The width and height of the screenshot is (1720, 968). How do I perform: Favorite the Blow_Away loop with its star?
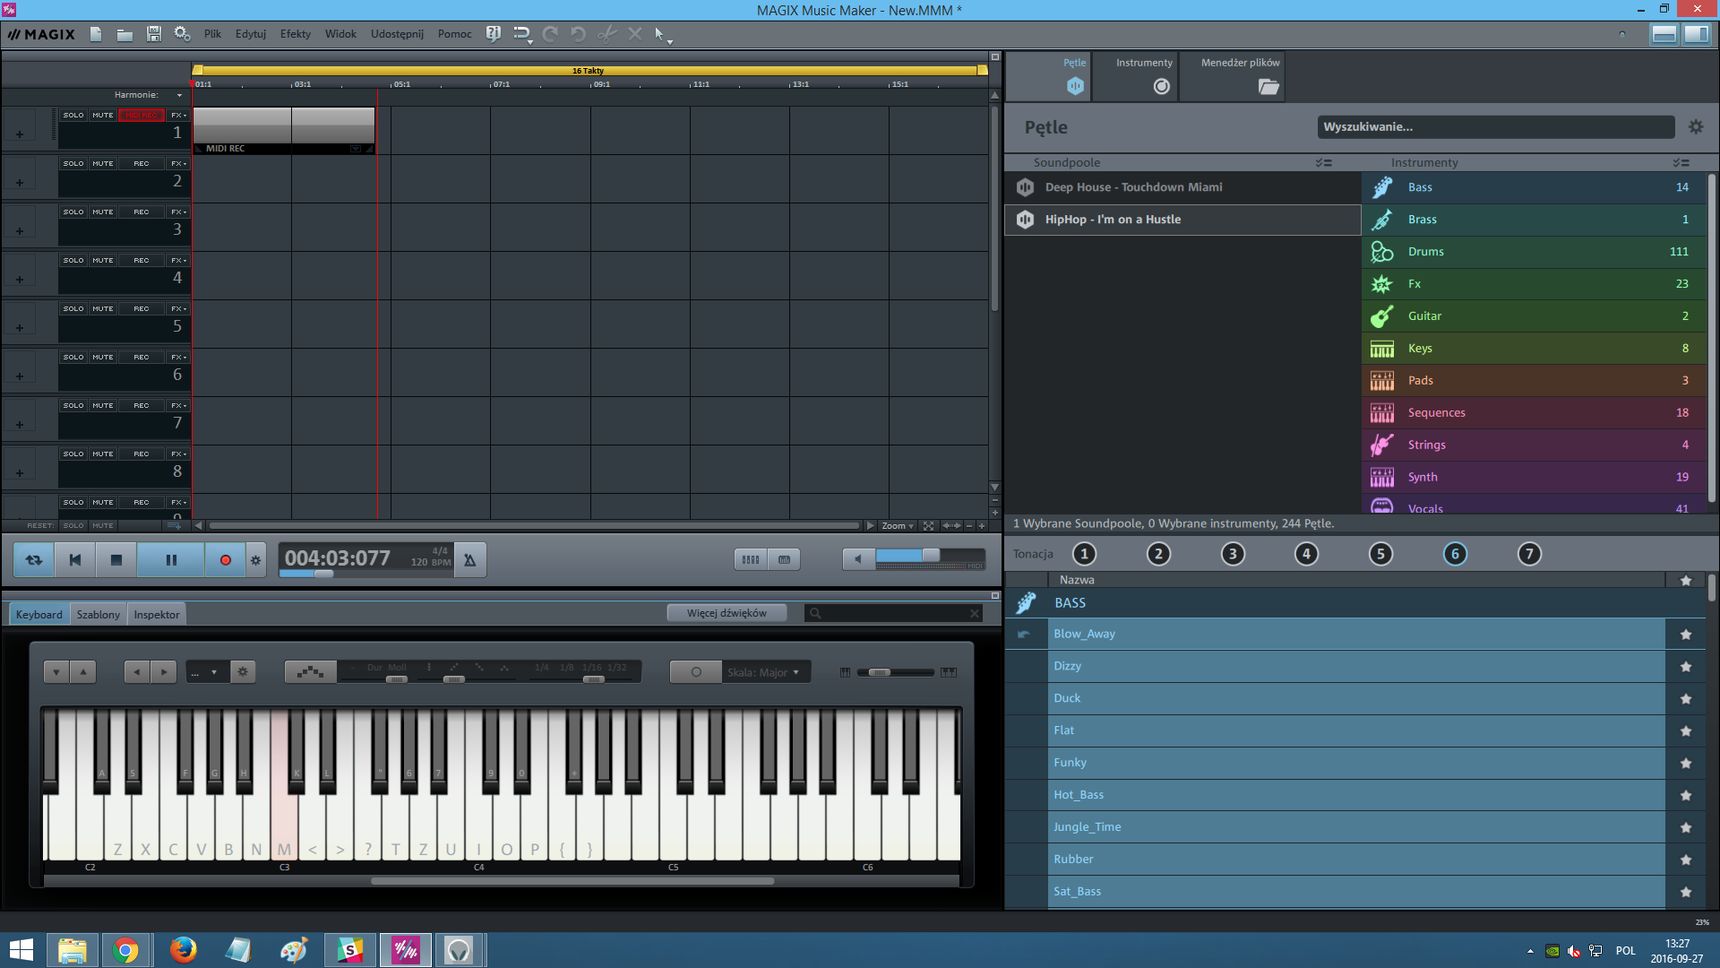point(1686,634)
